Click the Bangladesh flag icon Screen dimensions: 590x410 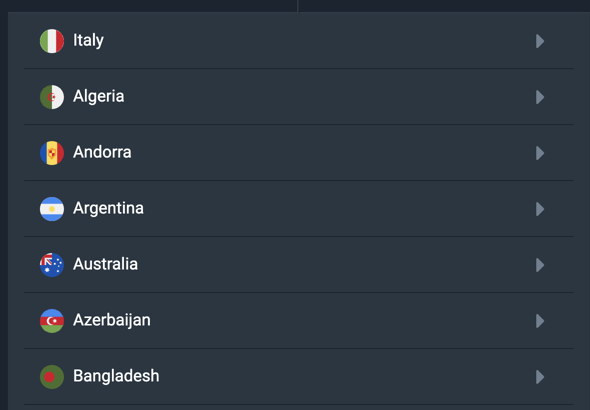click(x=52, y=377)
